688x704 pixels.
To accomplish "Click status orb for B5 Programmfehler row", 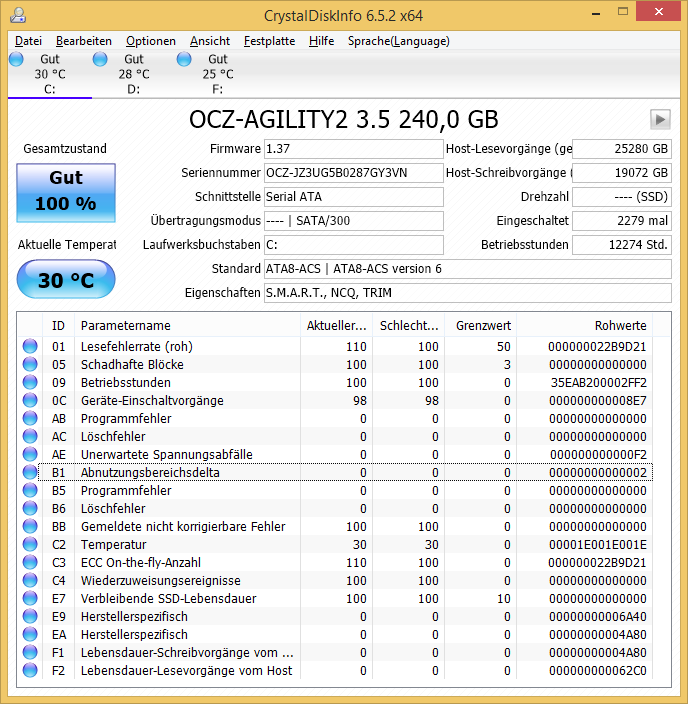I will 30,490.
